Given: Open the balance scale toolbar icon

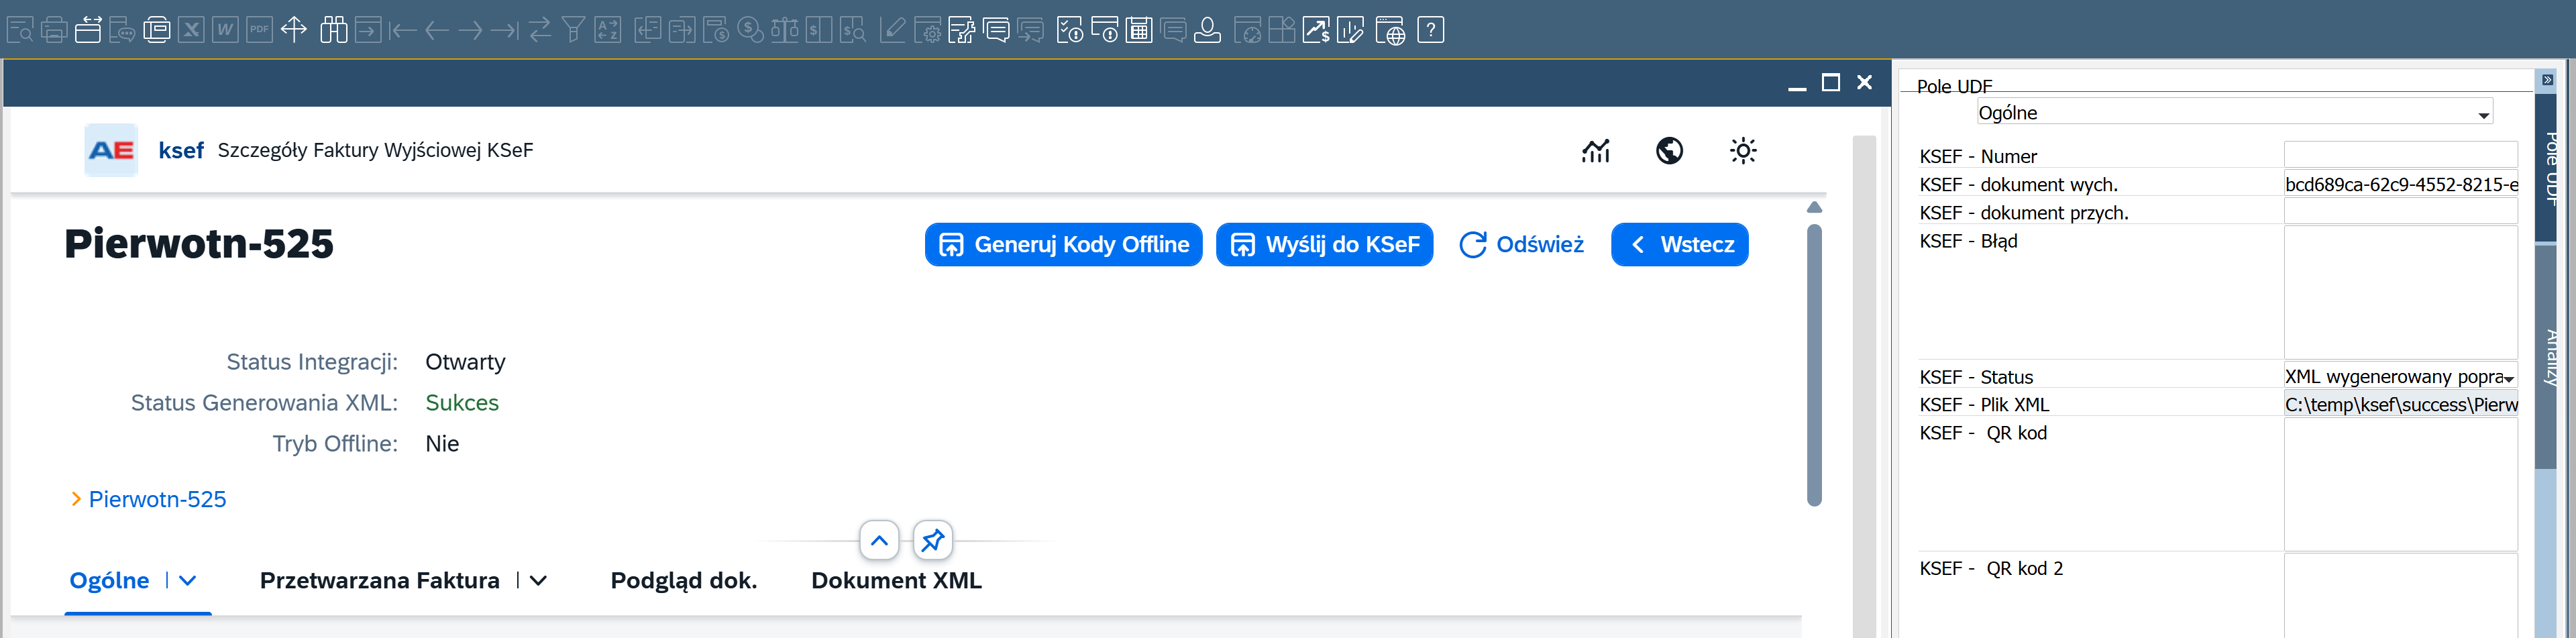Looking at the screenshot, I should 785,30.
